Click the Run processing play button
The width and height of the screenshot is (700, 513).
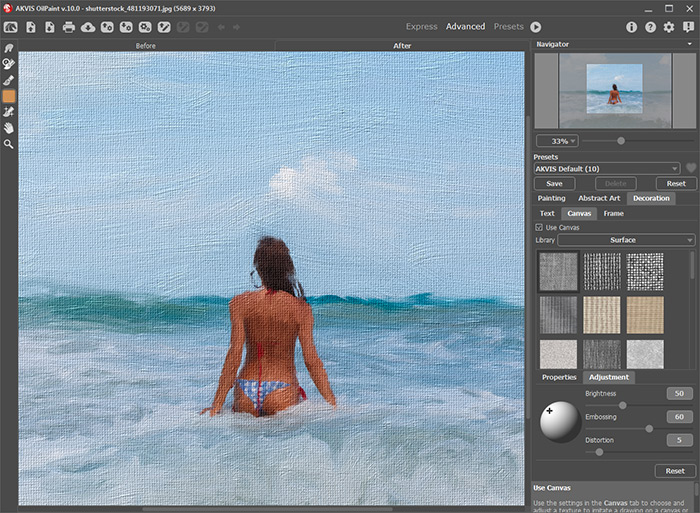pyautogui.click(x=536, y=27)
